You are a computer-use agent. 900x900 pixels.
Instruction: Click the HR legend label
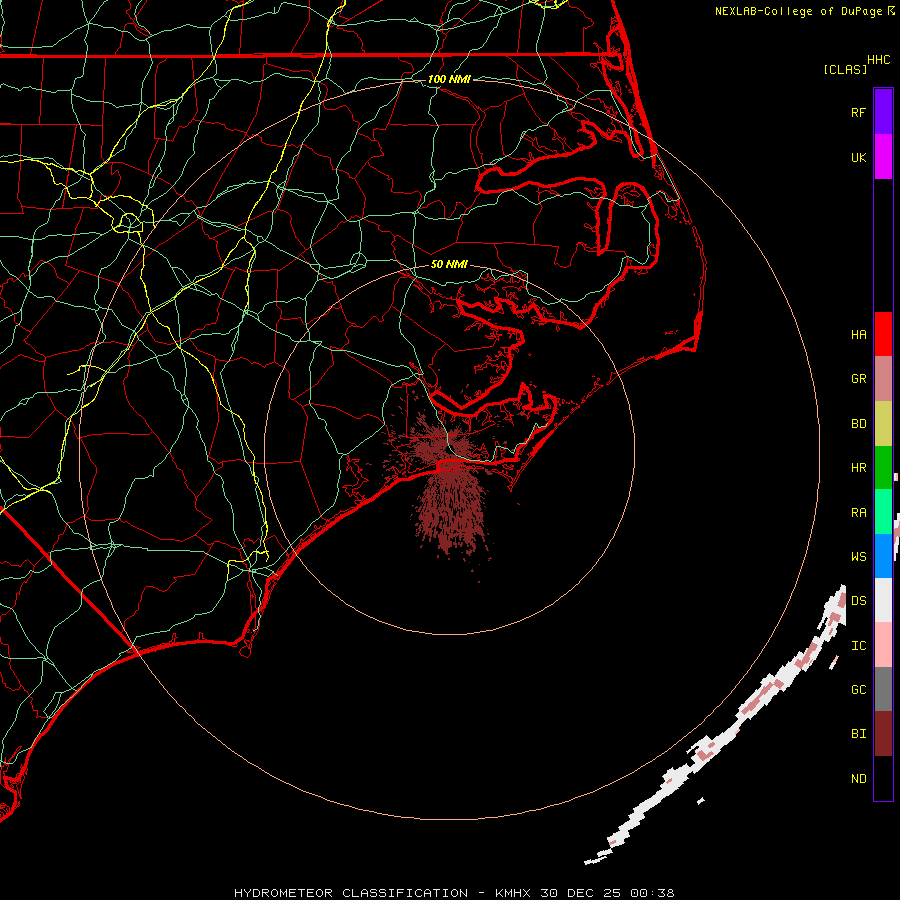[x=858, y=468]
